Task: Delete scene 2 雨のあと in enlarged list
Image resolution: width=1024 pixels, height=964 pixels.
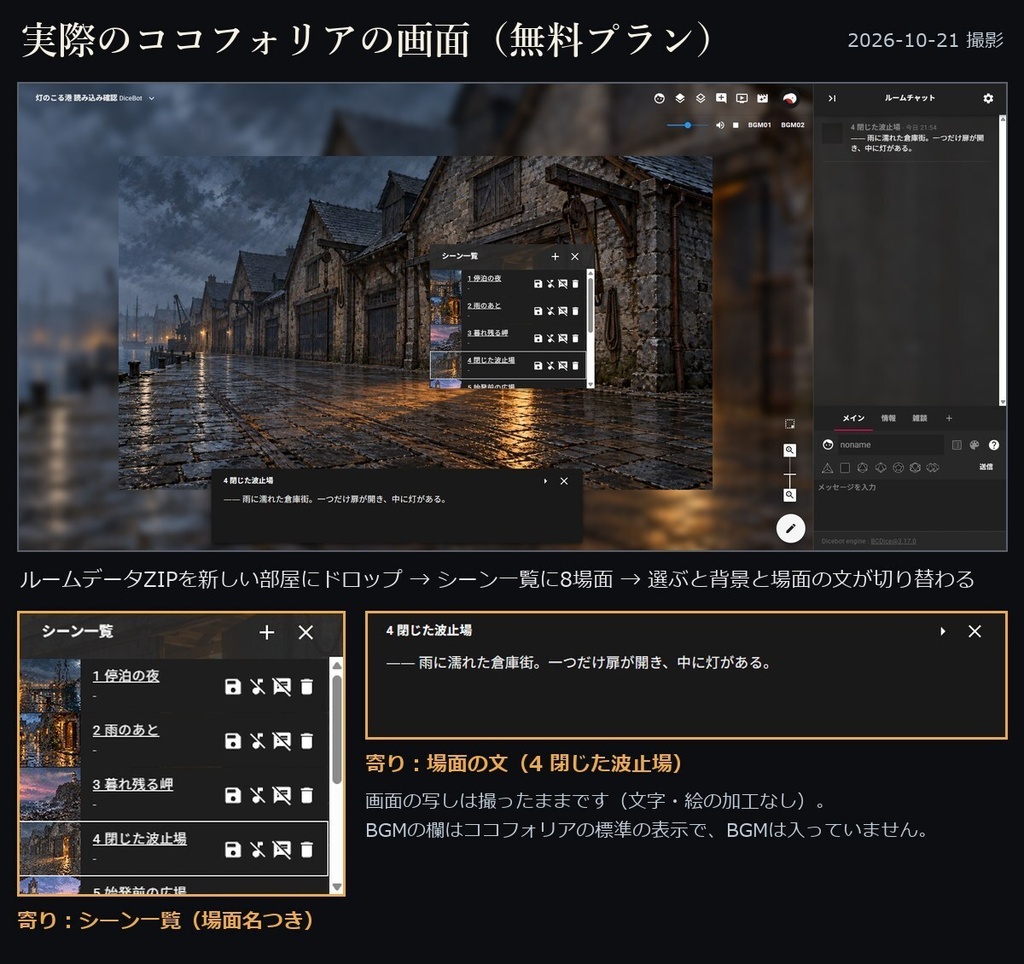Action: pyautogui.click(x=306, y=741)
